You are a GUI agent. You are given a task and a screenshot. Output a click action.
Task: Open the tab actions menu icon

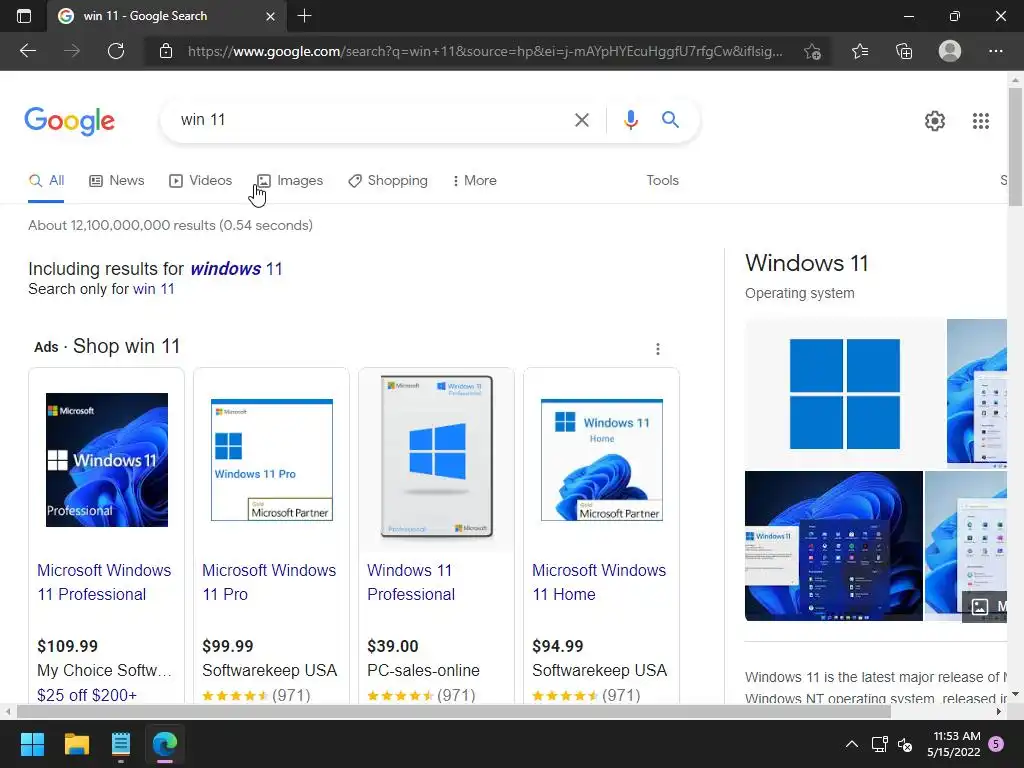[24, 16]
